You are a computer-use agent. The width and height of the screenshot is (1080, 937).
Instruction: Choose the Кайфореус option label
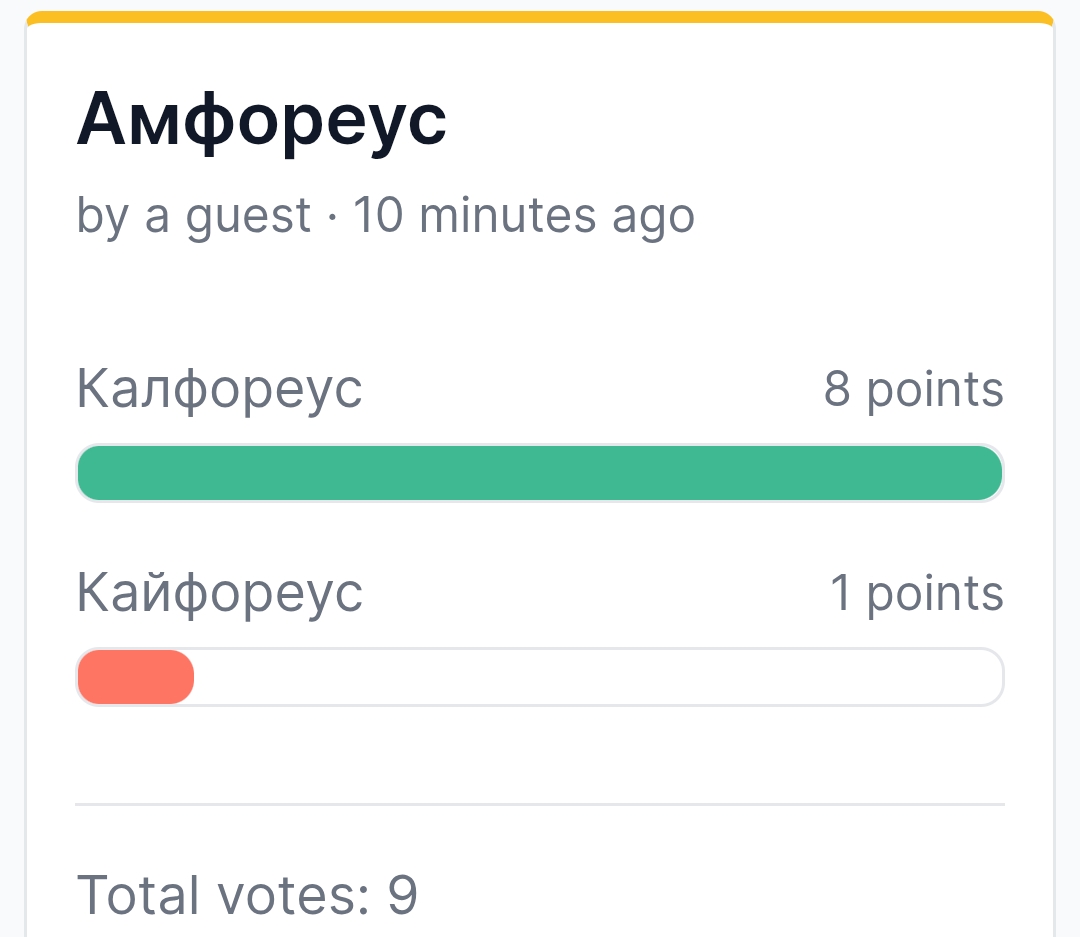pos(219,593)
